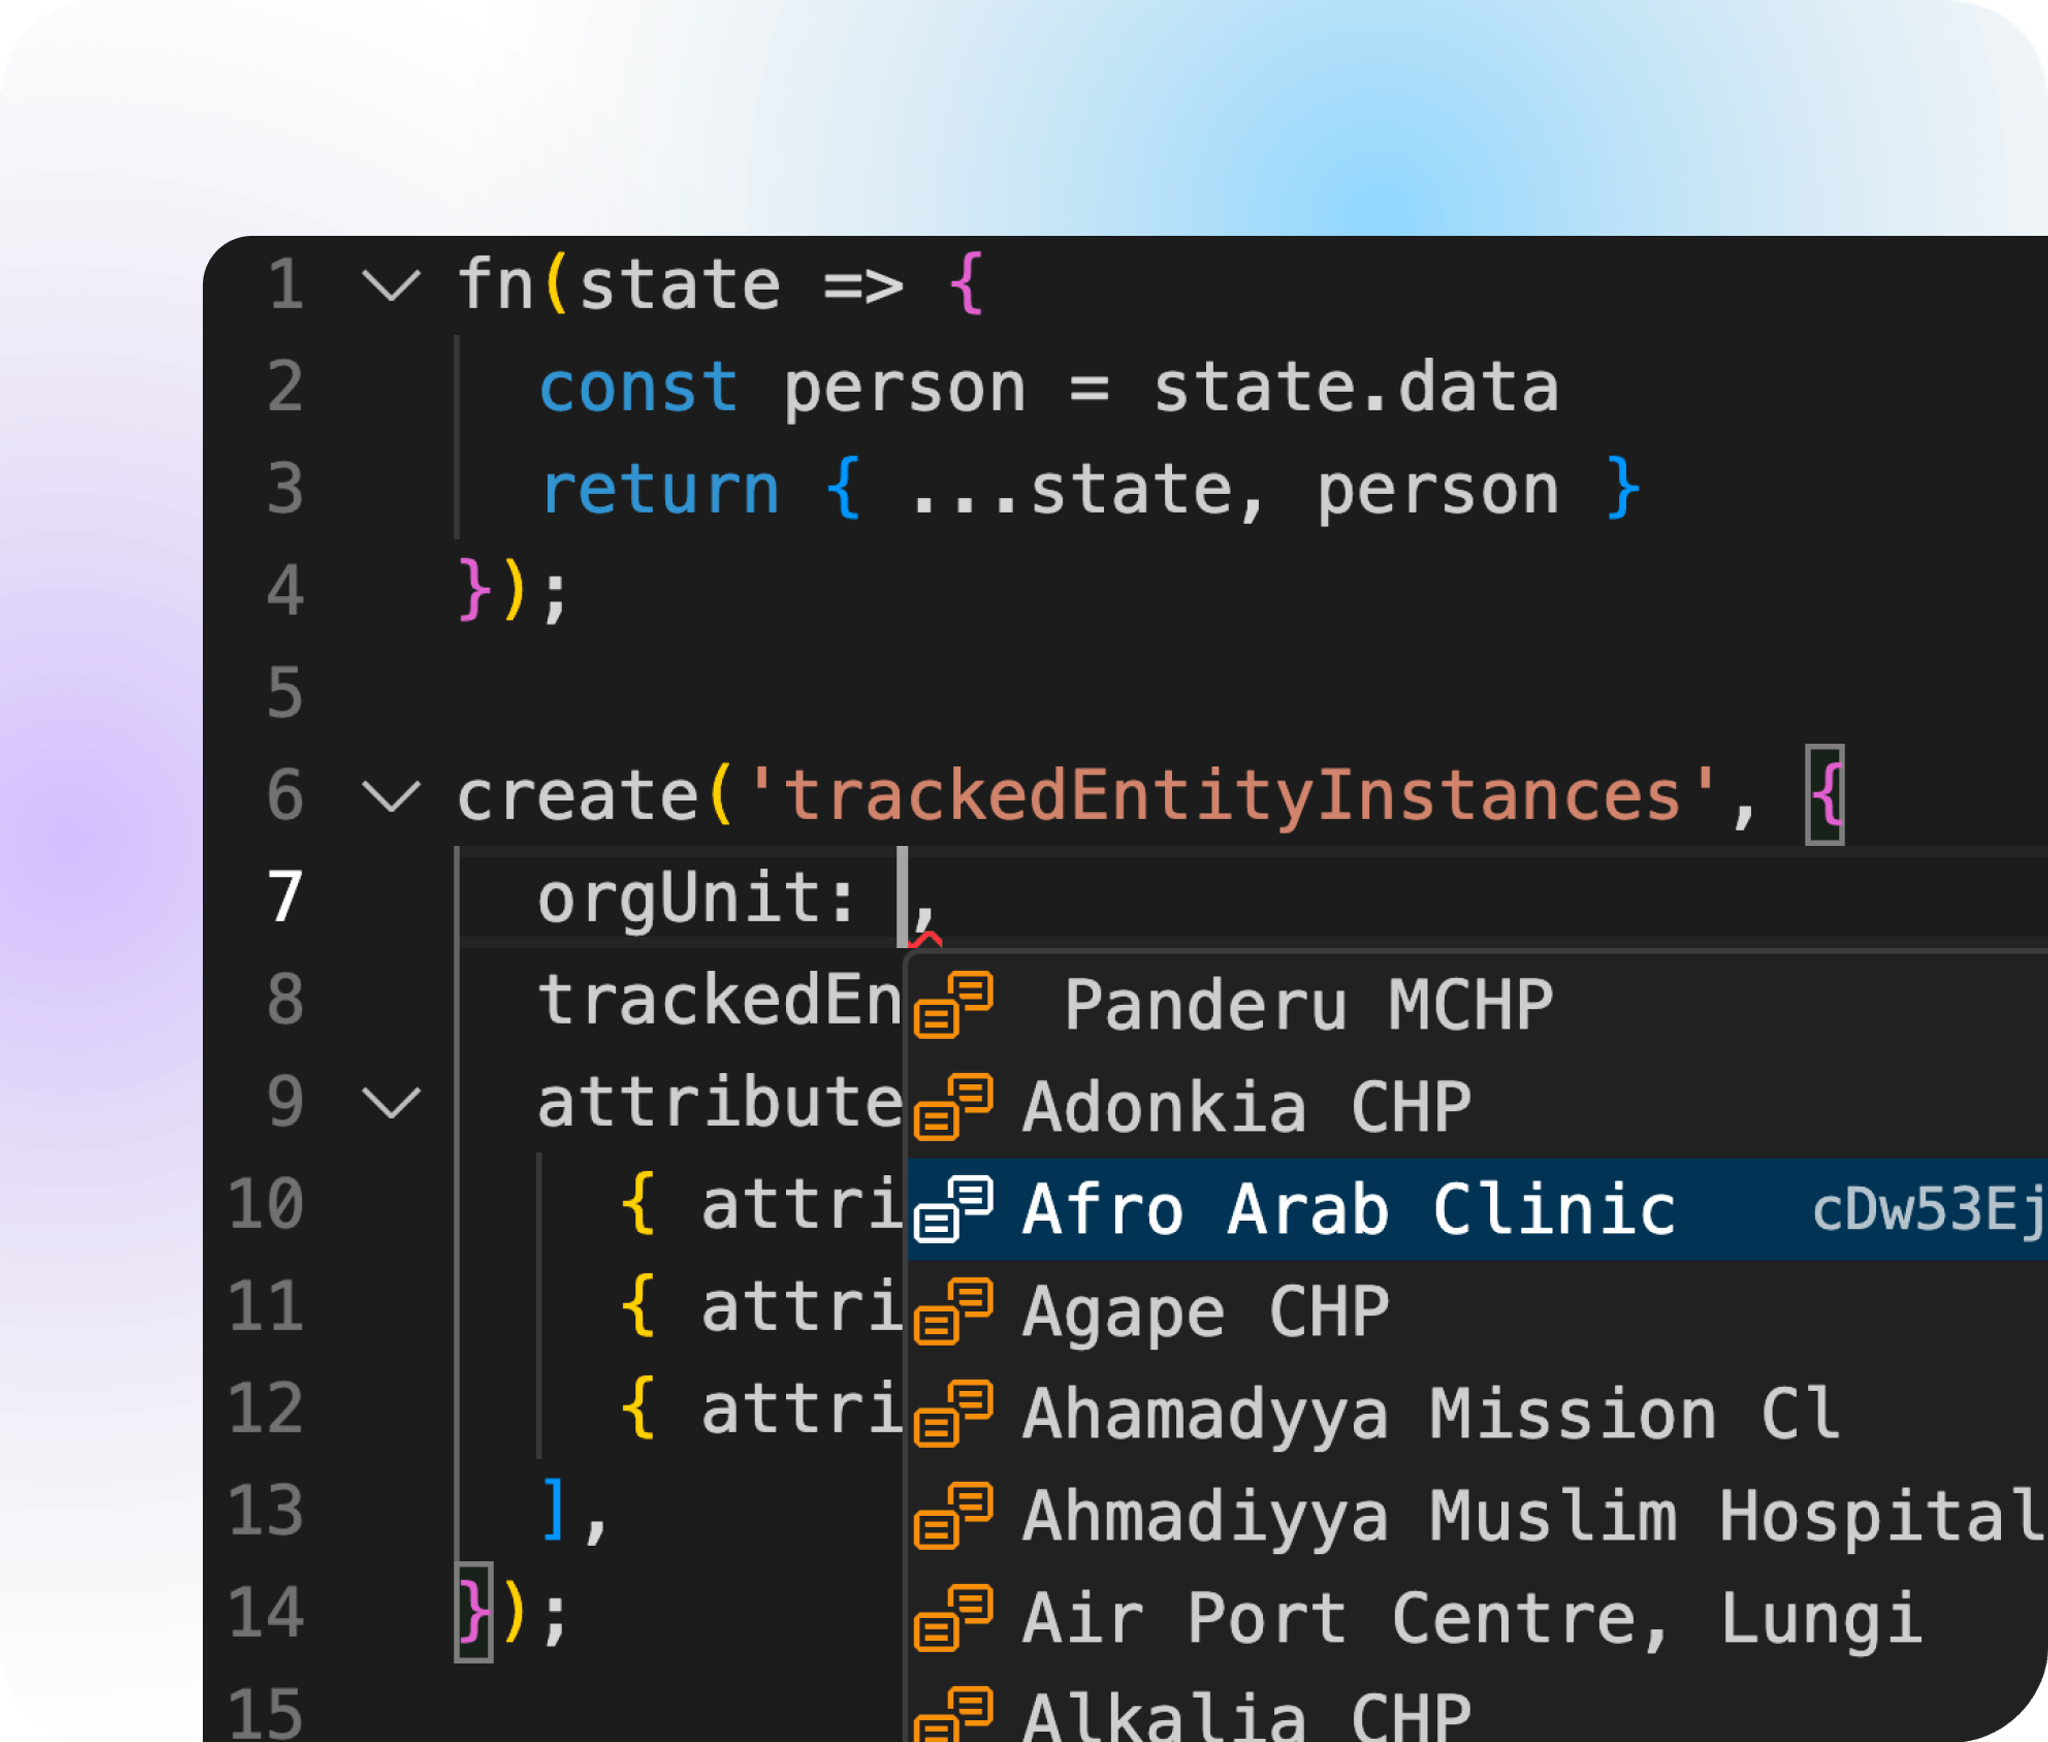This screenshot has width=2048, height=1742.
Task: Pick Agape CHP from suggestions
Action: [x=1477, y=1311]
